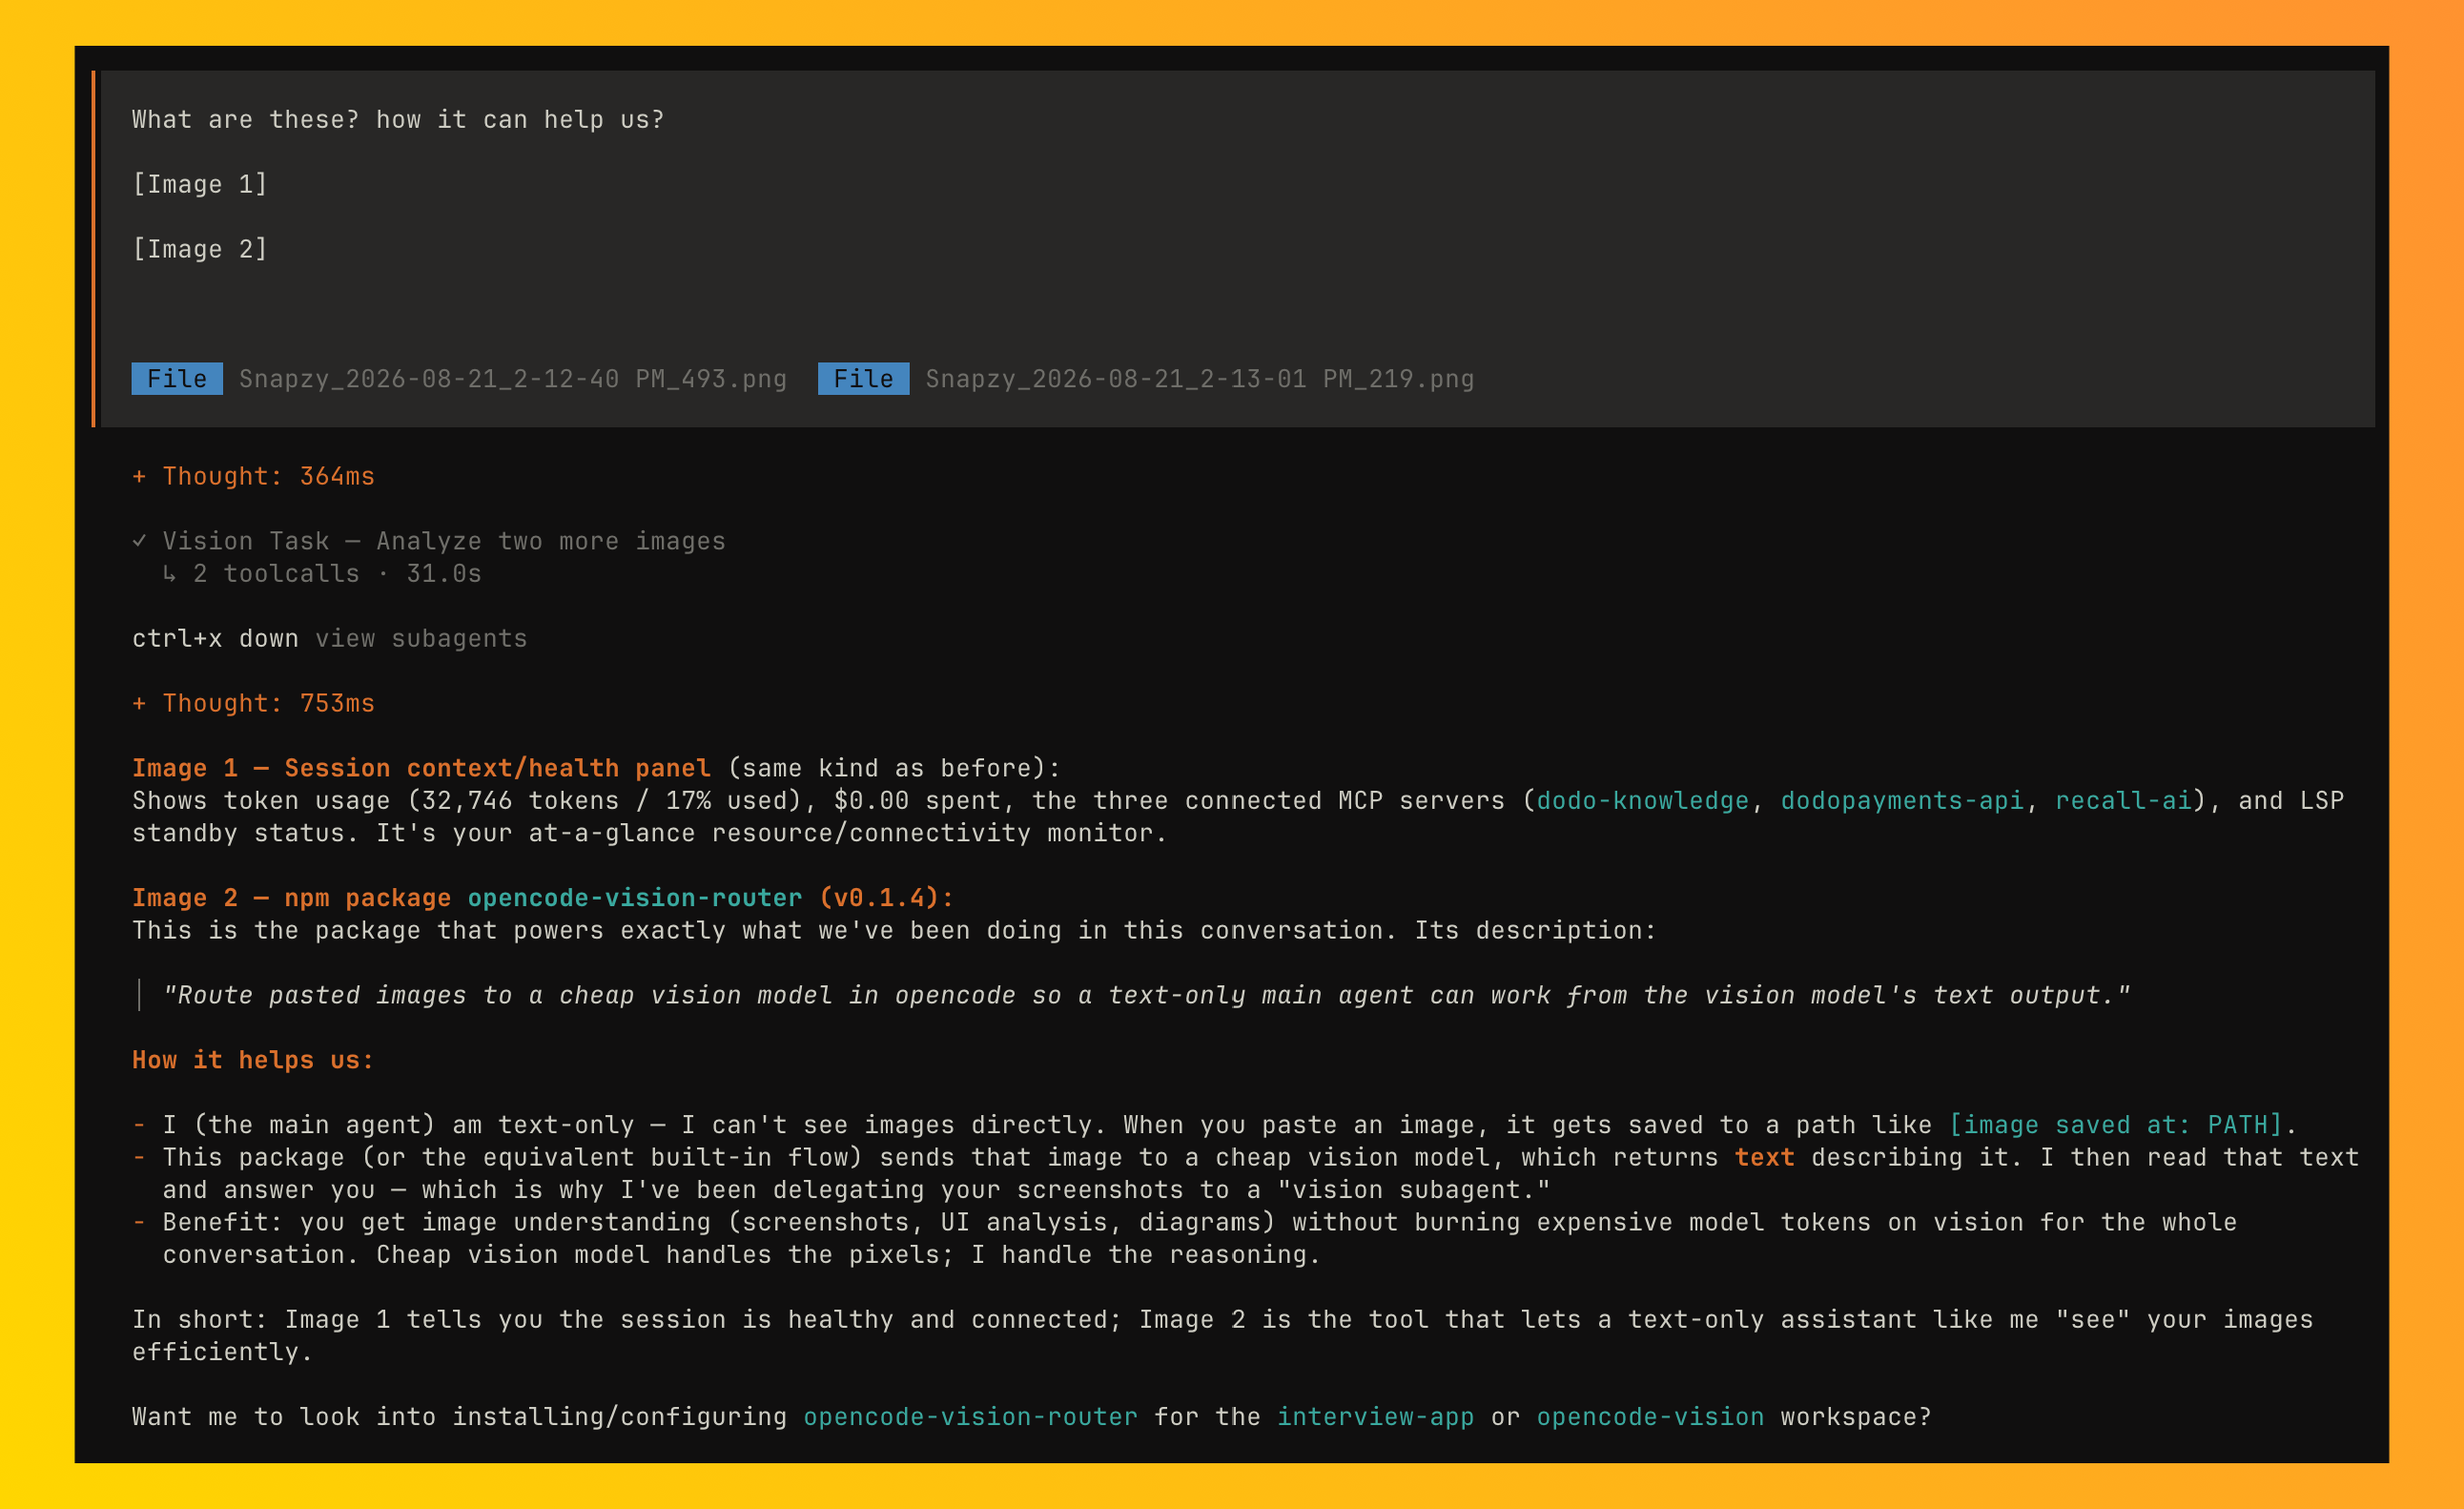This screenshot has height=1509, width=2464.
Task: Click the "ctrl+x down" shortcut text
Action: coord(215,639)
